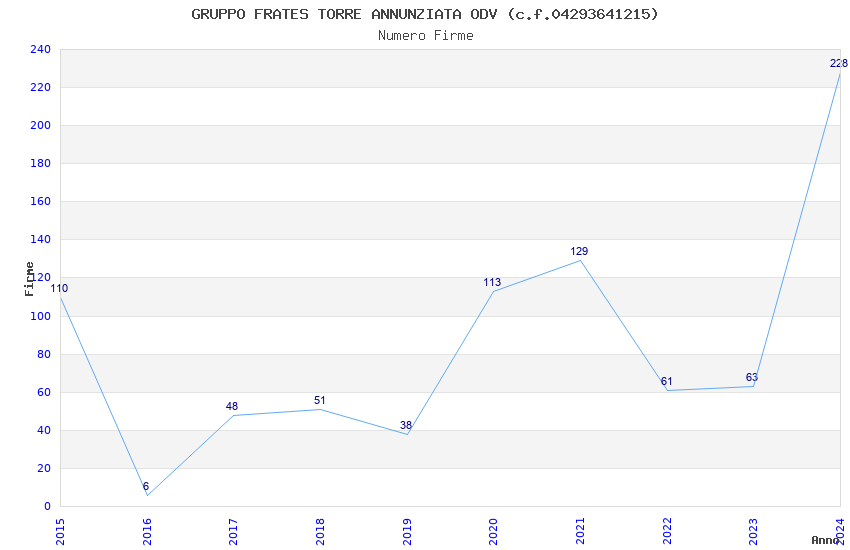
Task: Click the y-axis tick label 40
Action: click(x=44, y=430)
